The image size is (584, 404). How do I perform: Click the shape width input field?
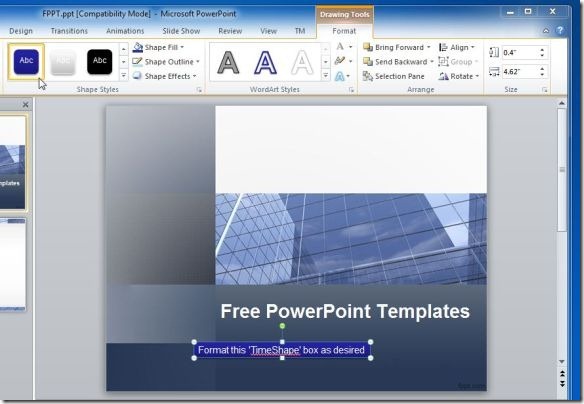click(520, 71)
